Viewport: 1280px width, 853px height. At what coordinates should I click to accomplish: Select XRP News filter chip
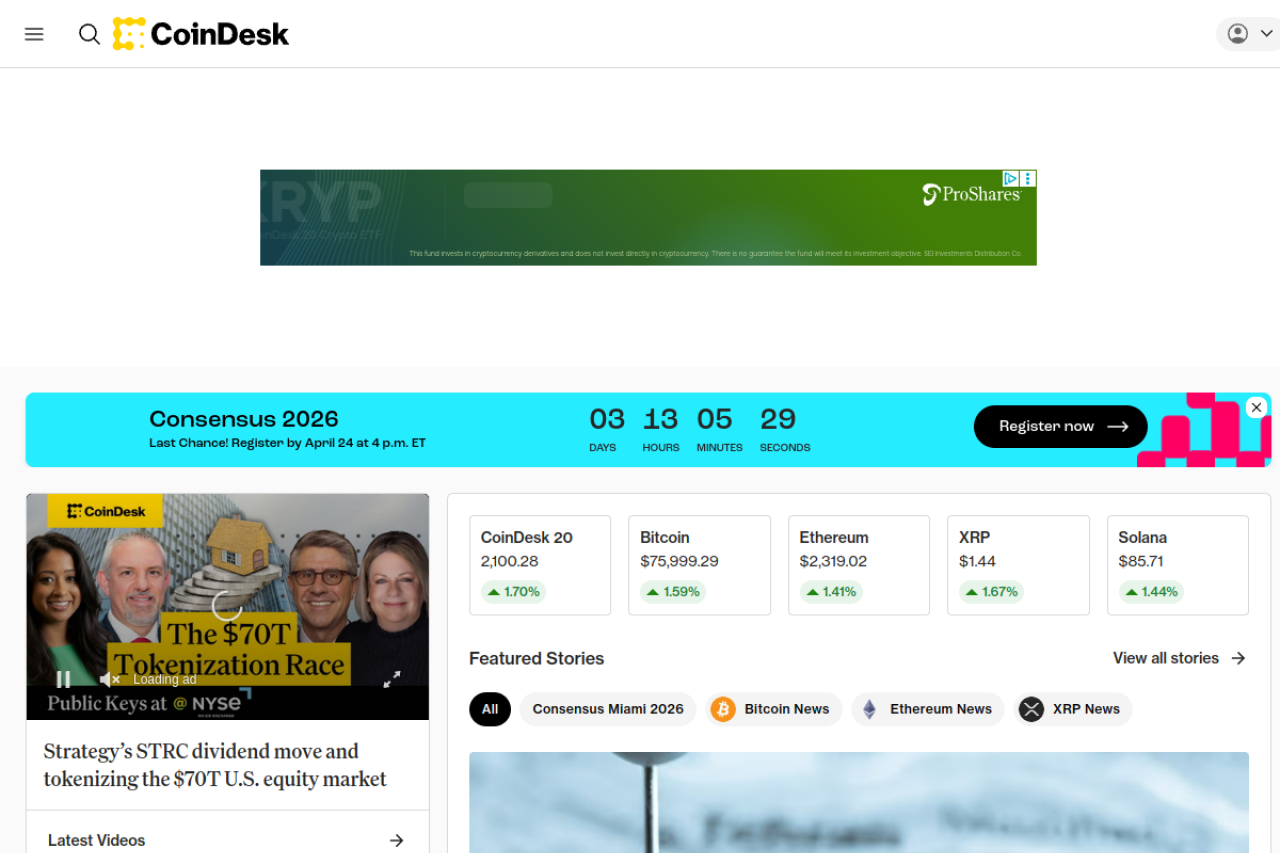[x=1072, y=709]
